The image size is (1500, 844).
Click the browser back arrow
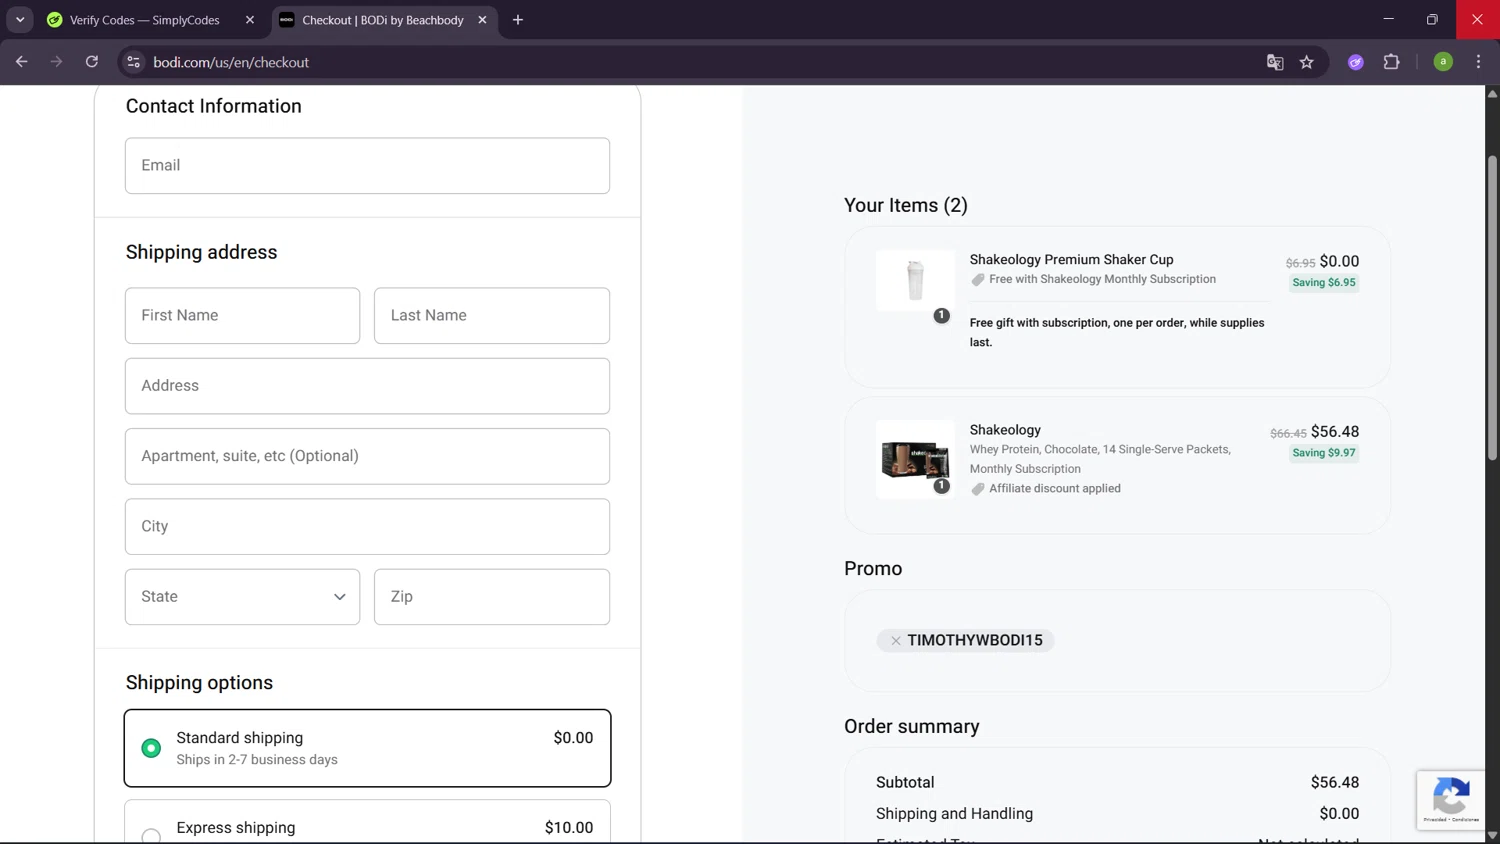coord(21,62)
